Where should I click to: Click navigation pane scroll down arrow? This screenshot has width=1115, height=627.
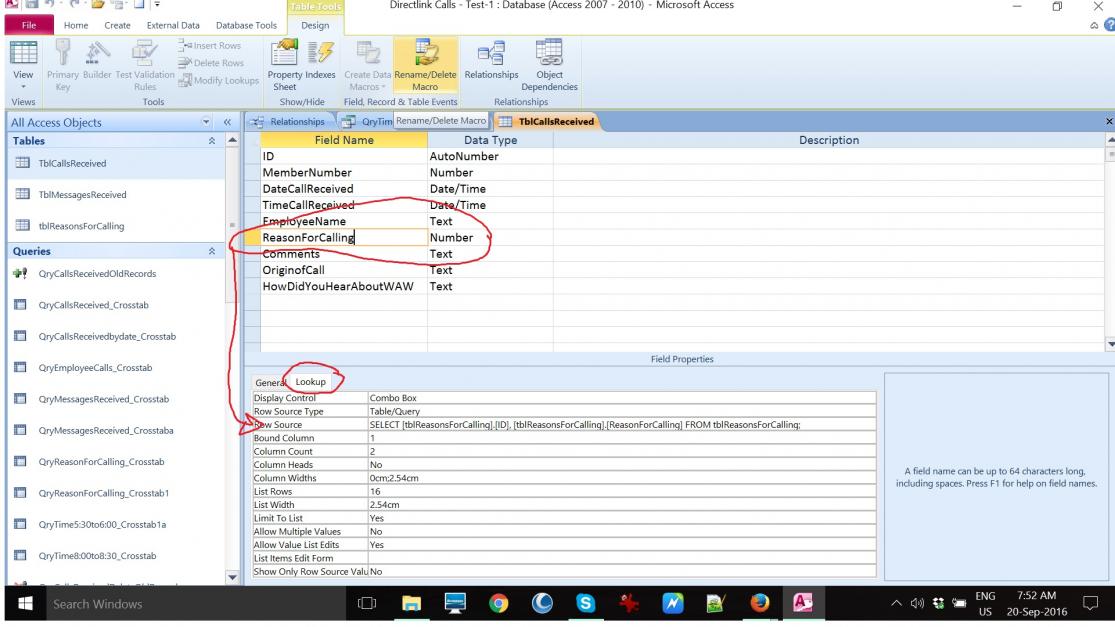(x=233, y=577)
